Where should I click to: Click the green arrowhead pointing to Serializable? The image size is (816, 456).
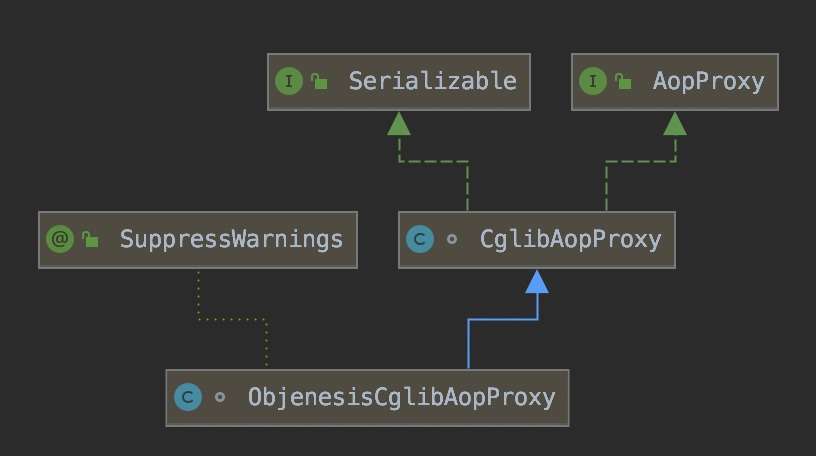(x=399, y=124)
